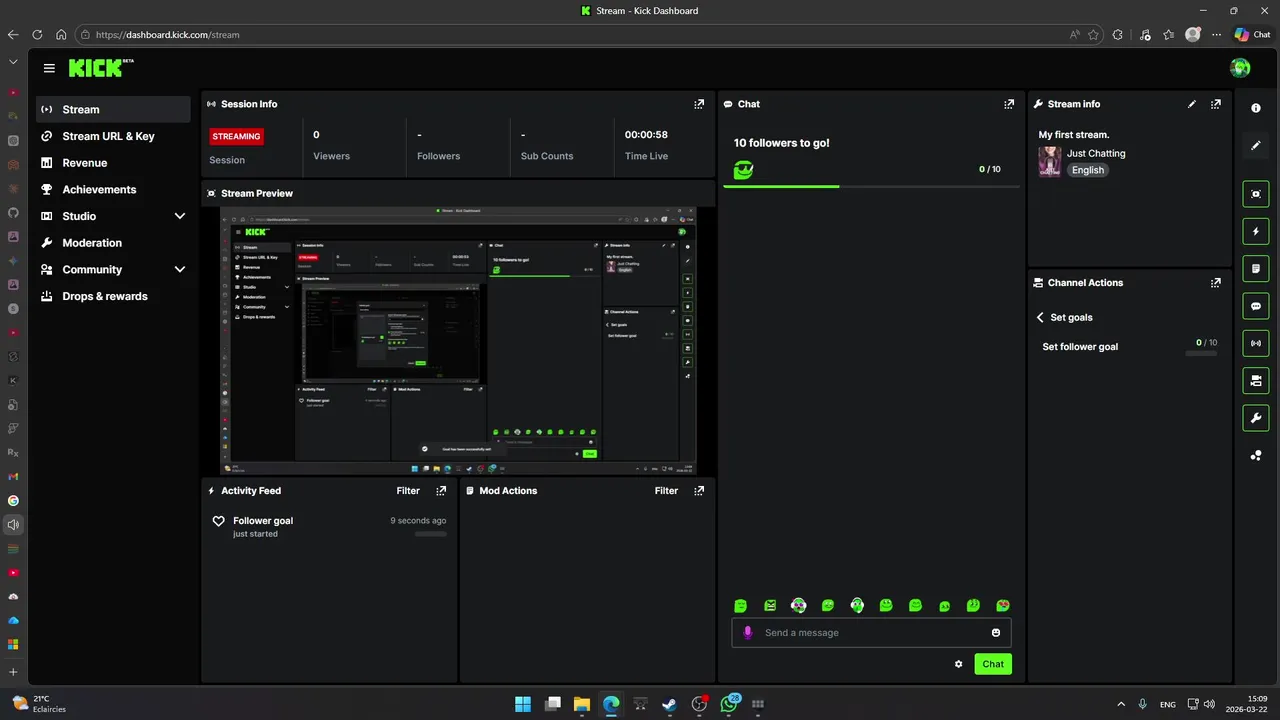Click the Send a message field
Image resolution: width=1280 pixels, height=720 pixels.
click(x=871, y=633)
